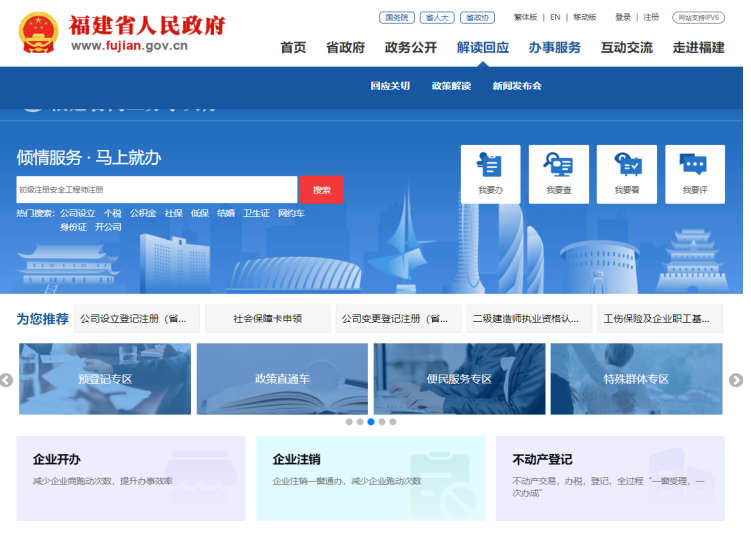Click hot search term 低保
Viewport: 751px width, 534px height.
coord(200,213)
